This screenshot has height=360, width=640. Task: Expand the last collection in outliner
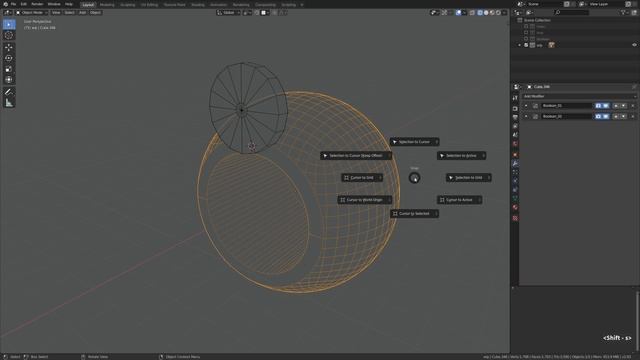(x=520, y=45)
